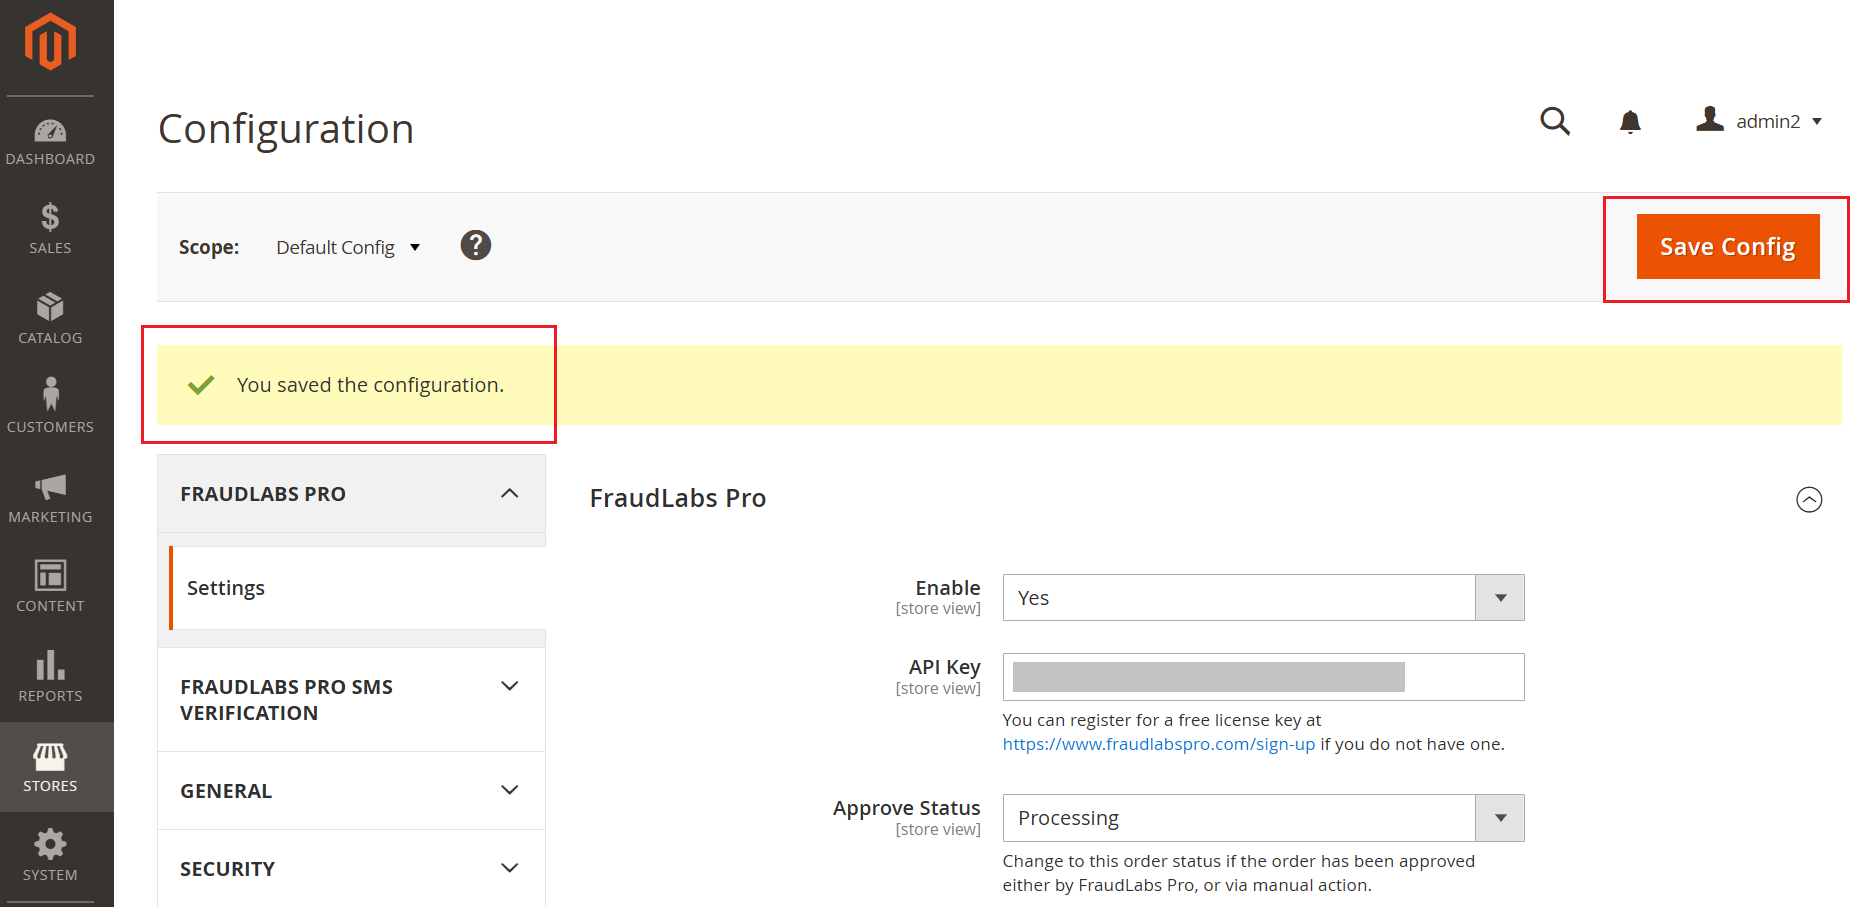The image size is (1873, 907).
Task: Click the scope help question mark icon
Action: [x=476, y=245]
